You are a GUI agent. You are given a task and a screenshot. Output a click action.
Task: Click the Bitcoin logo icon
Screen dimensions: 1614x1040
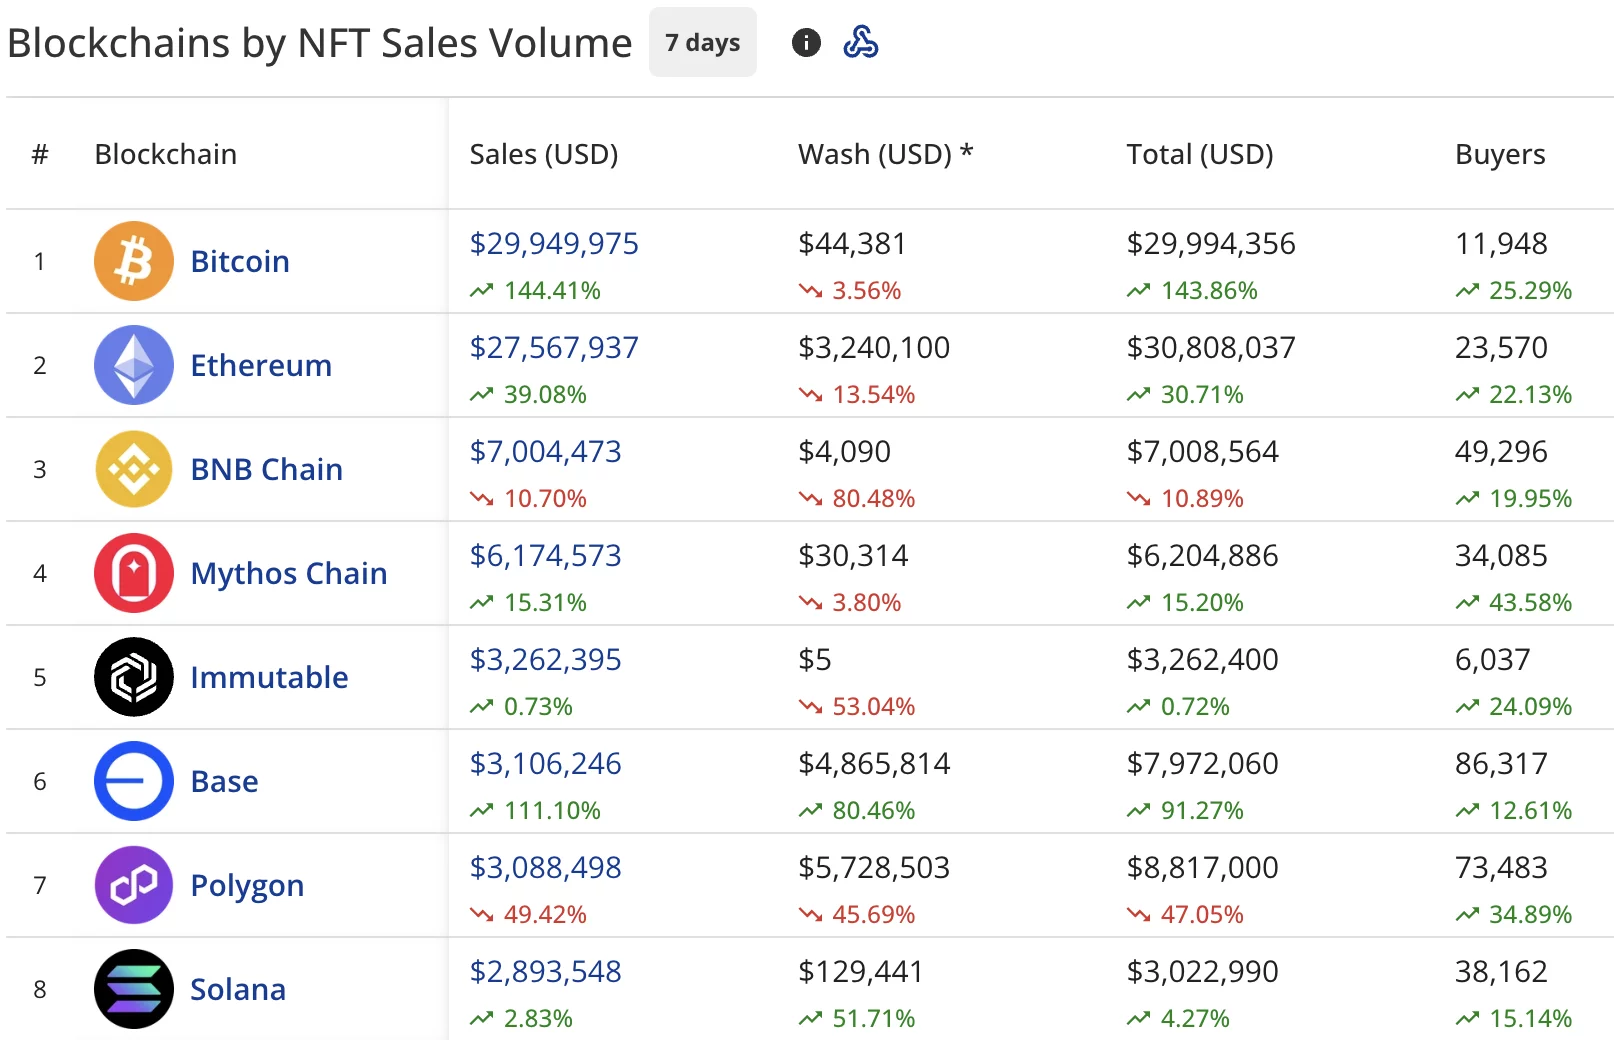[133, 261]
